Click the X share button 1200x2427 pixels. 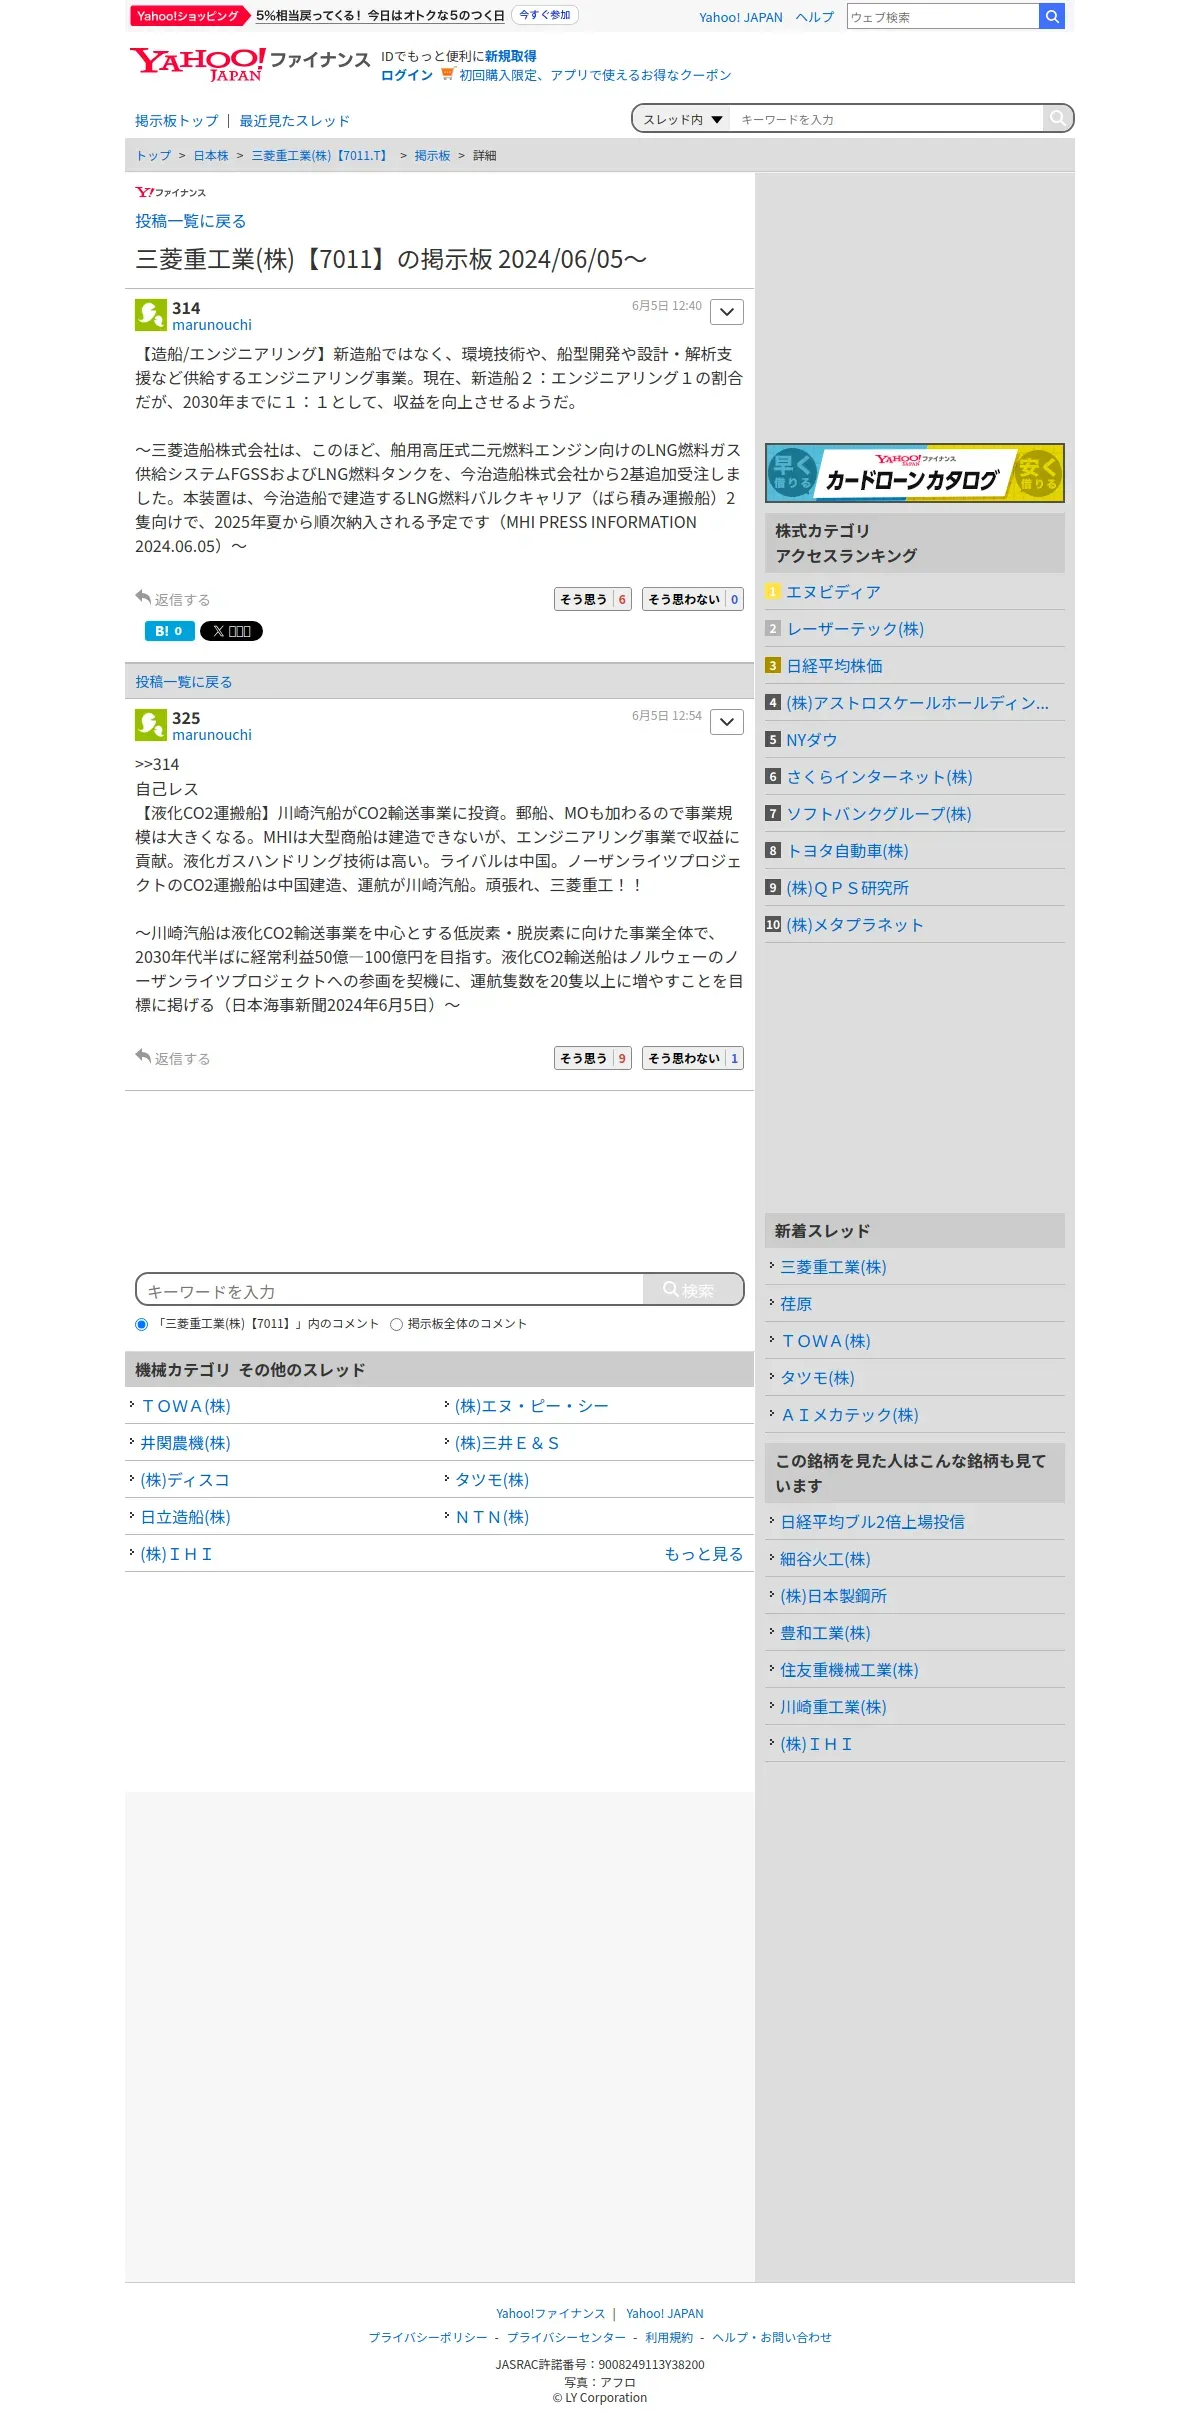point(231,631)
